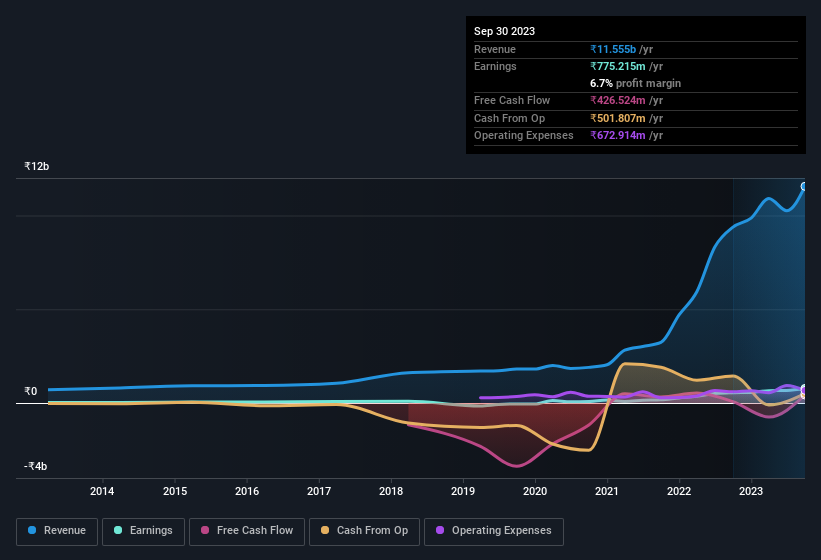Click the Revenue data point marker at Sep 2023
821x560 pixels.
coord(804,186)
